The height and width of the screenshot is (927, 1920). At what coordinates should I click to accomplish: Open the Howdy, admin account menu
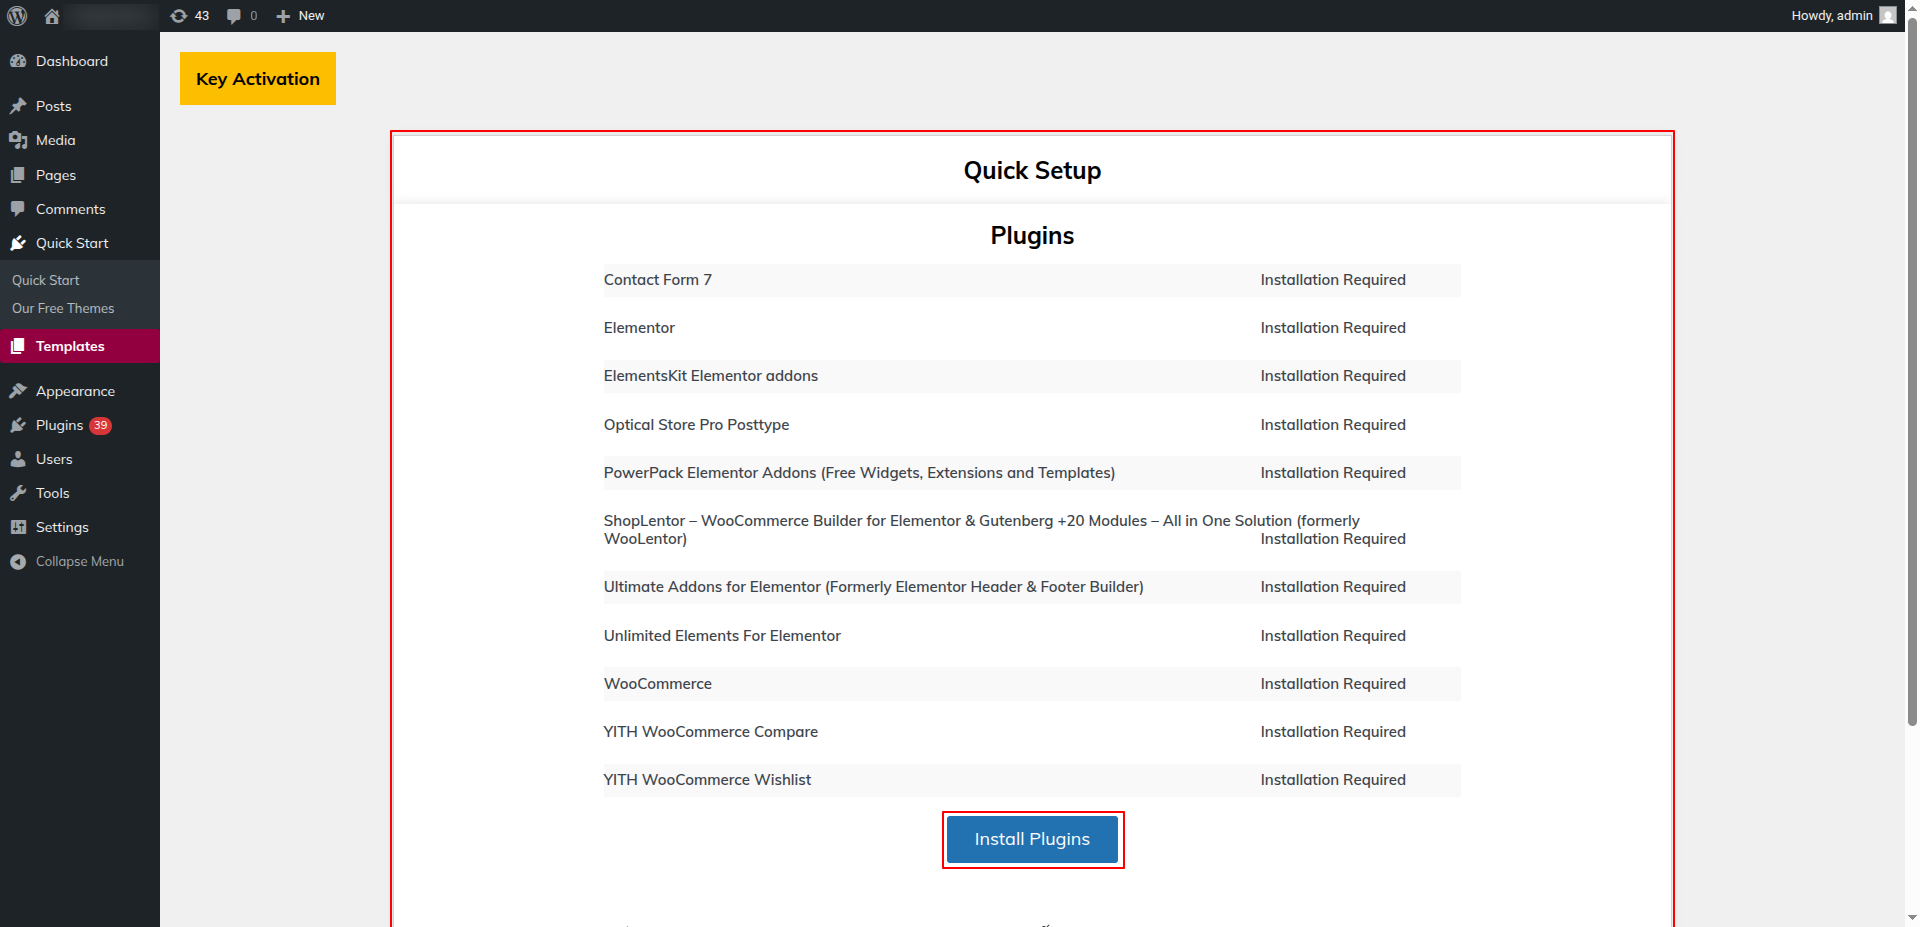[x=1843, y=16]
